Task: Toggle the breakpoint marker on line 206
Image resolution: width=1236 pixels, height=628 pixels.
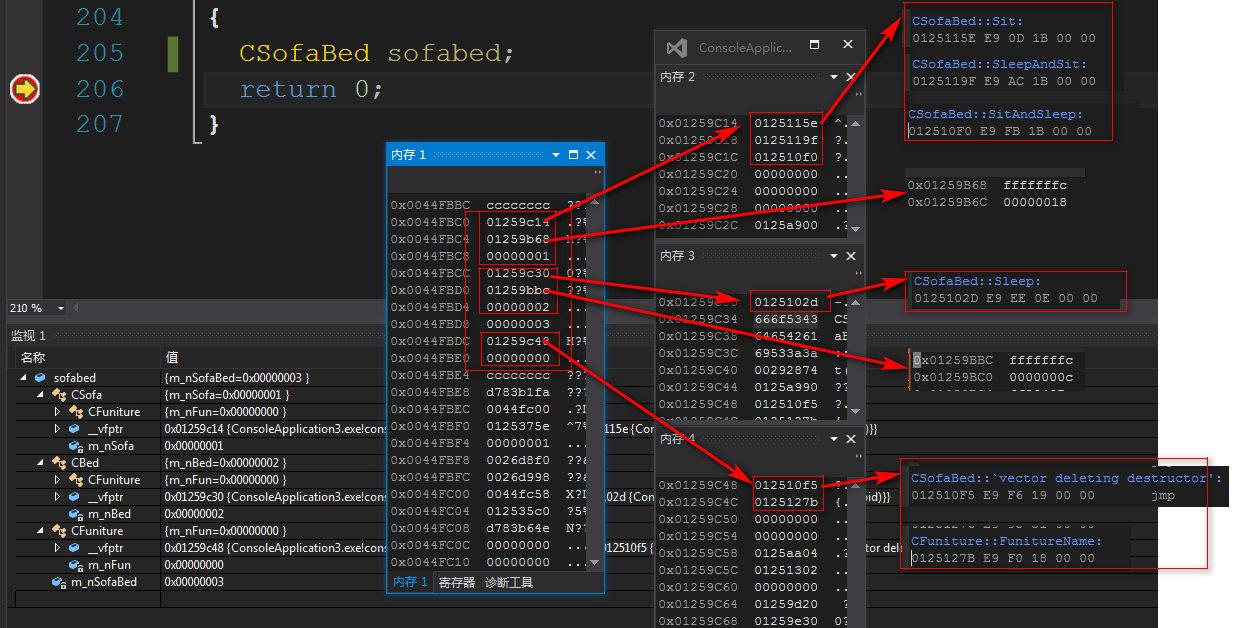Action: (24, 90)
